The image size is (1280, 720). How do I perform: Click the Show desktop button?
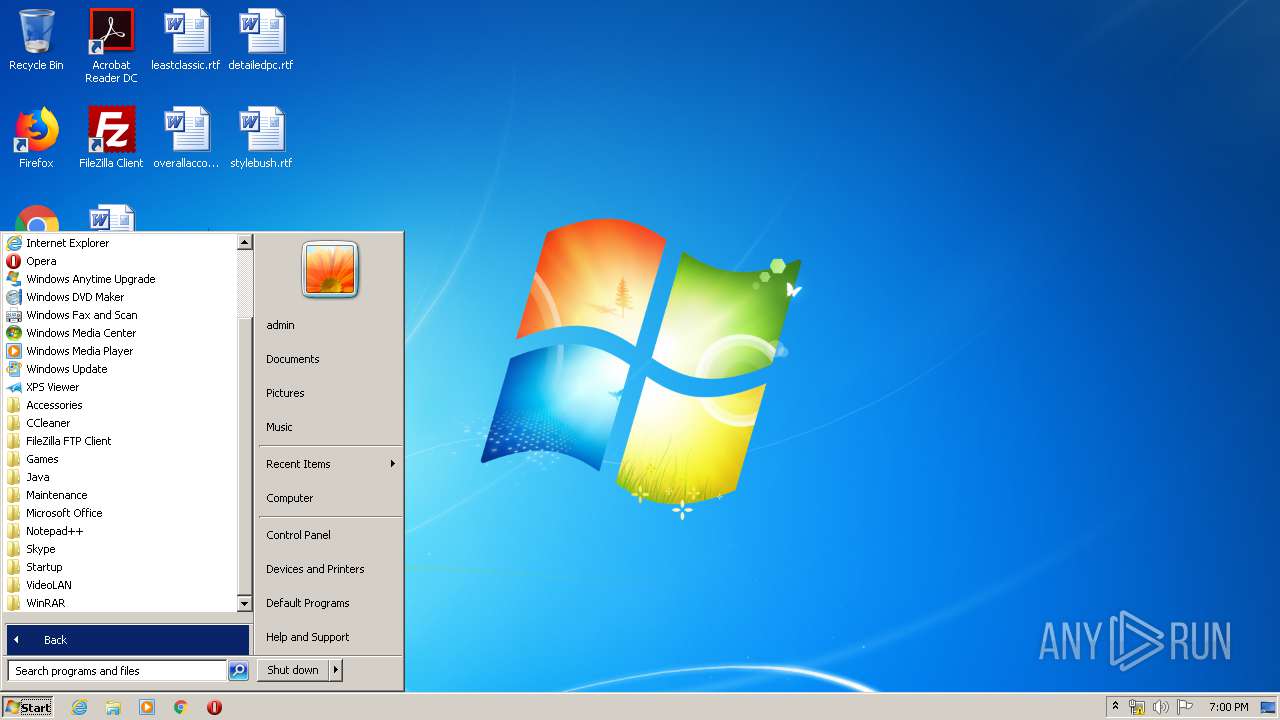pos(1269,707)
